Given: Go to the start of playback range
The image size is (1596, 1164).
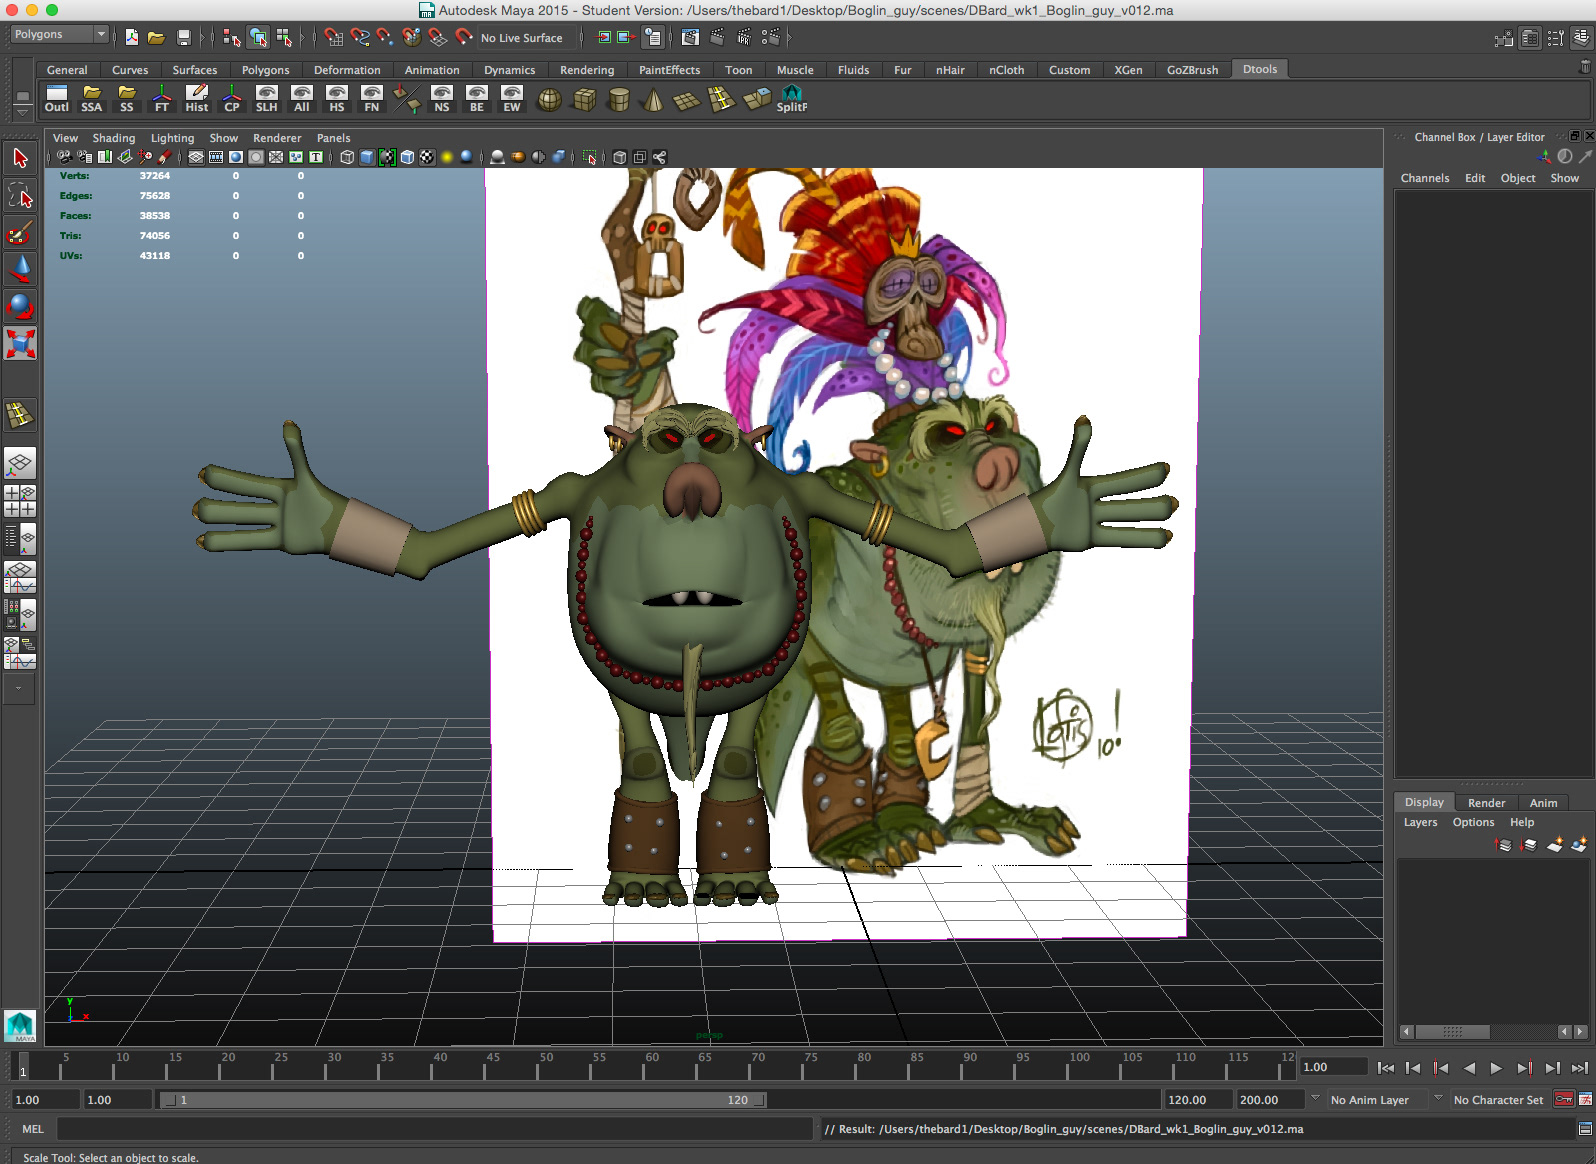Looking at the screenshot, I should coord(1386,1068).
